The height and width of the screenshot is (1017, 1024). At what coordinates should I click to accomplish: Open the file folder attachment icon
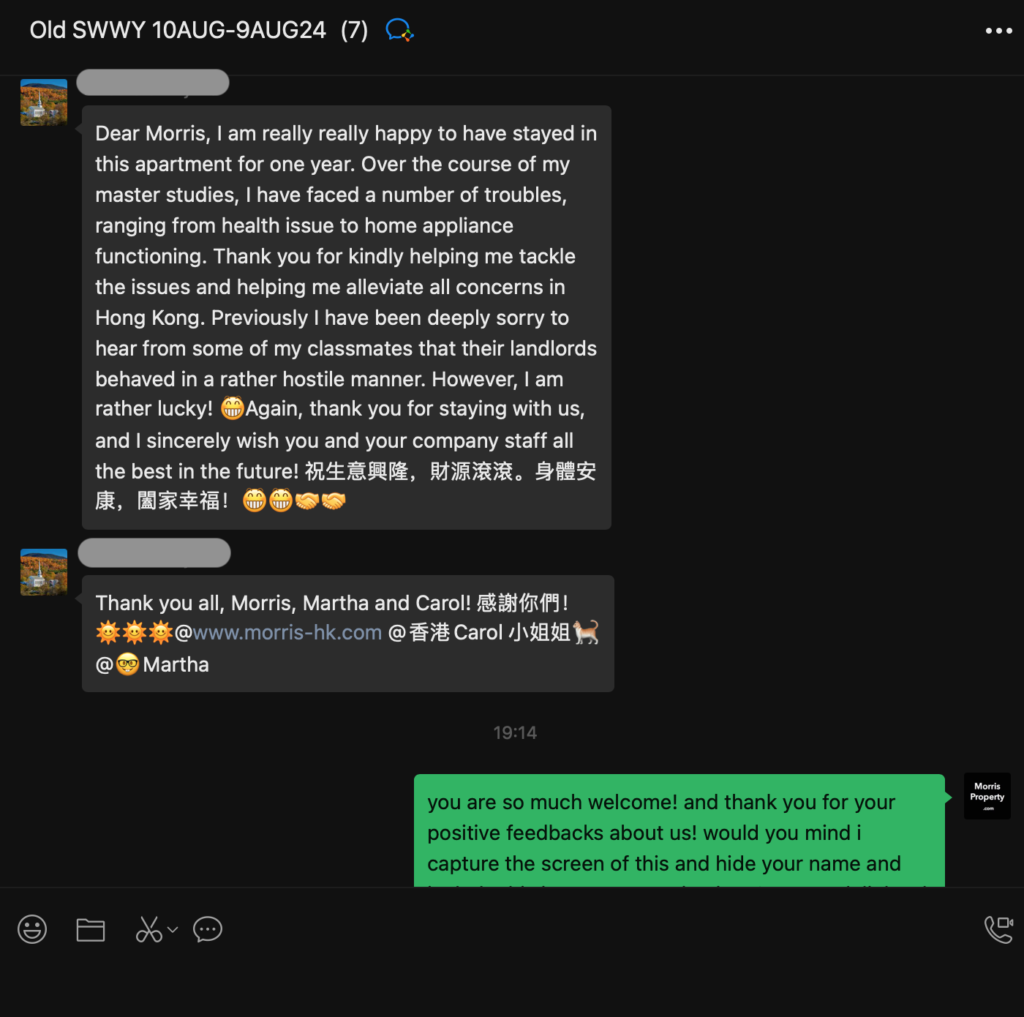coord(90,929)
